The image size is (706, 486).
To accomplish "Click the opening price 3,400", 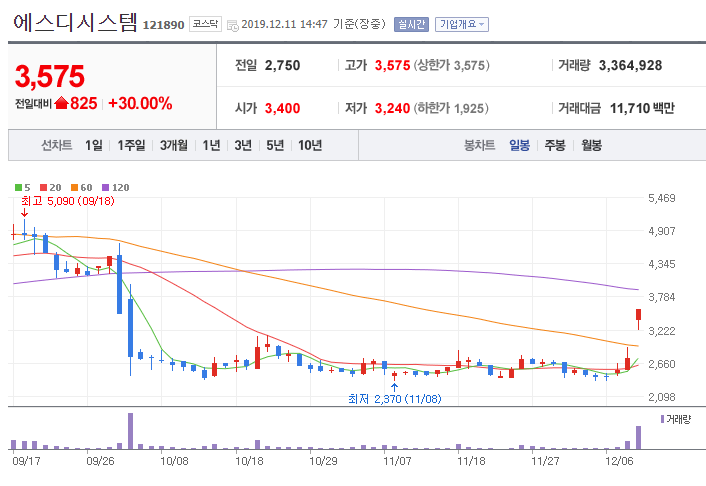I will pos(282,109).
